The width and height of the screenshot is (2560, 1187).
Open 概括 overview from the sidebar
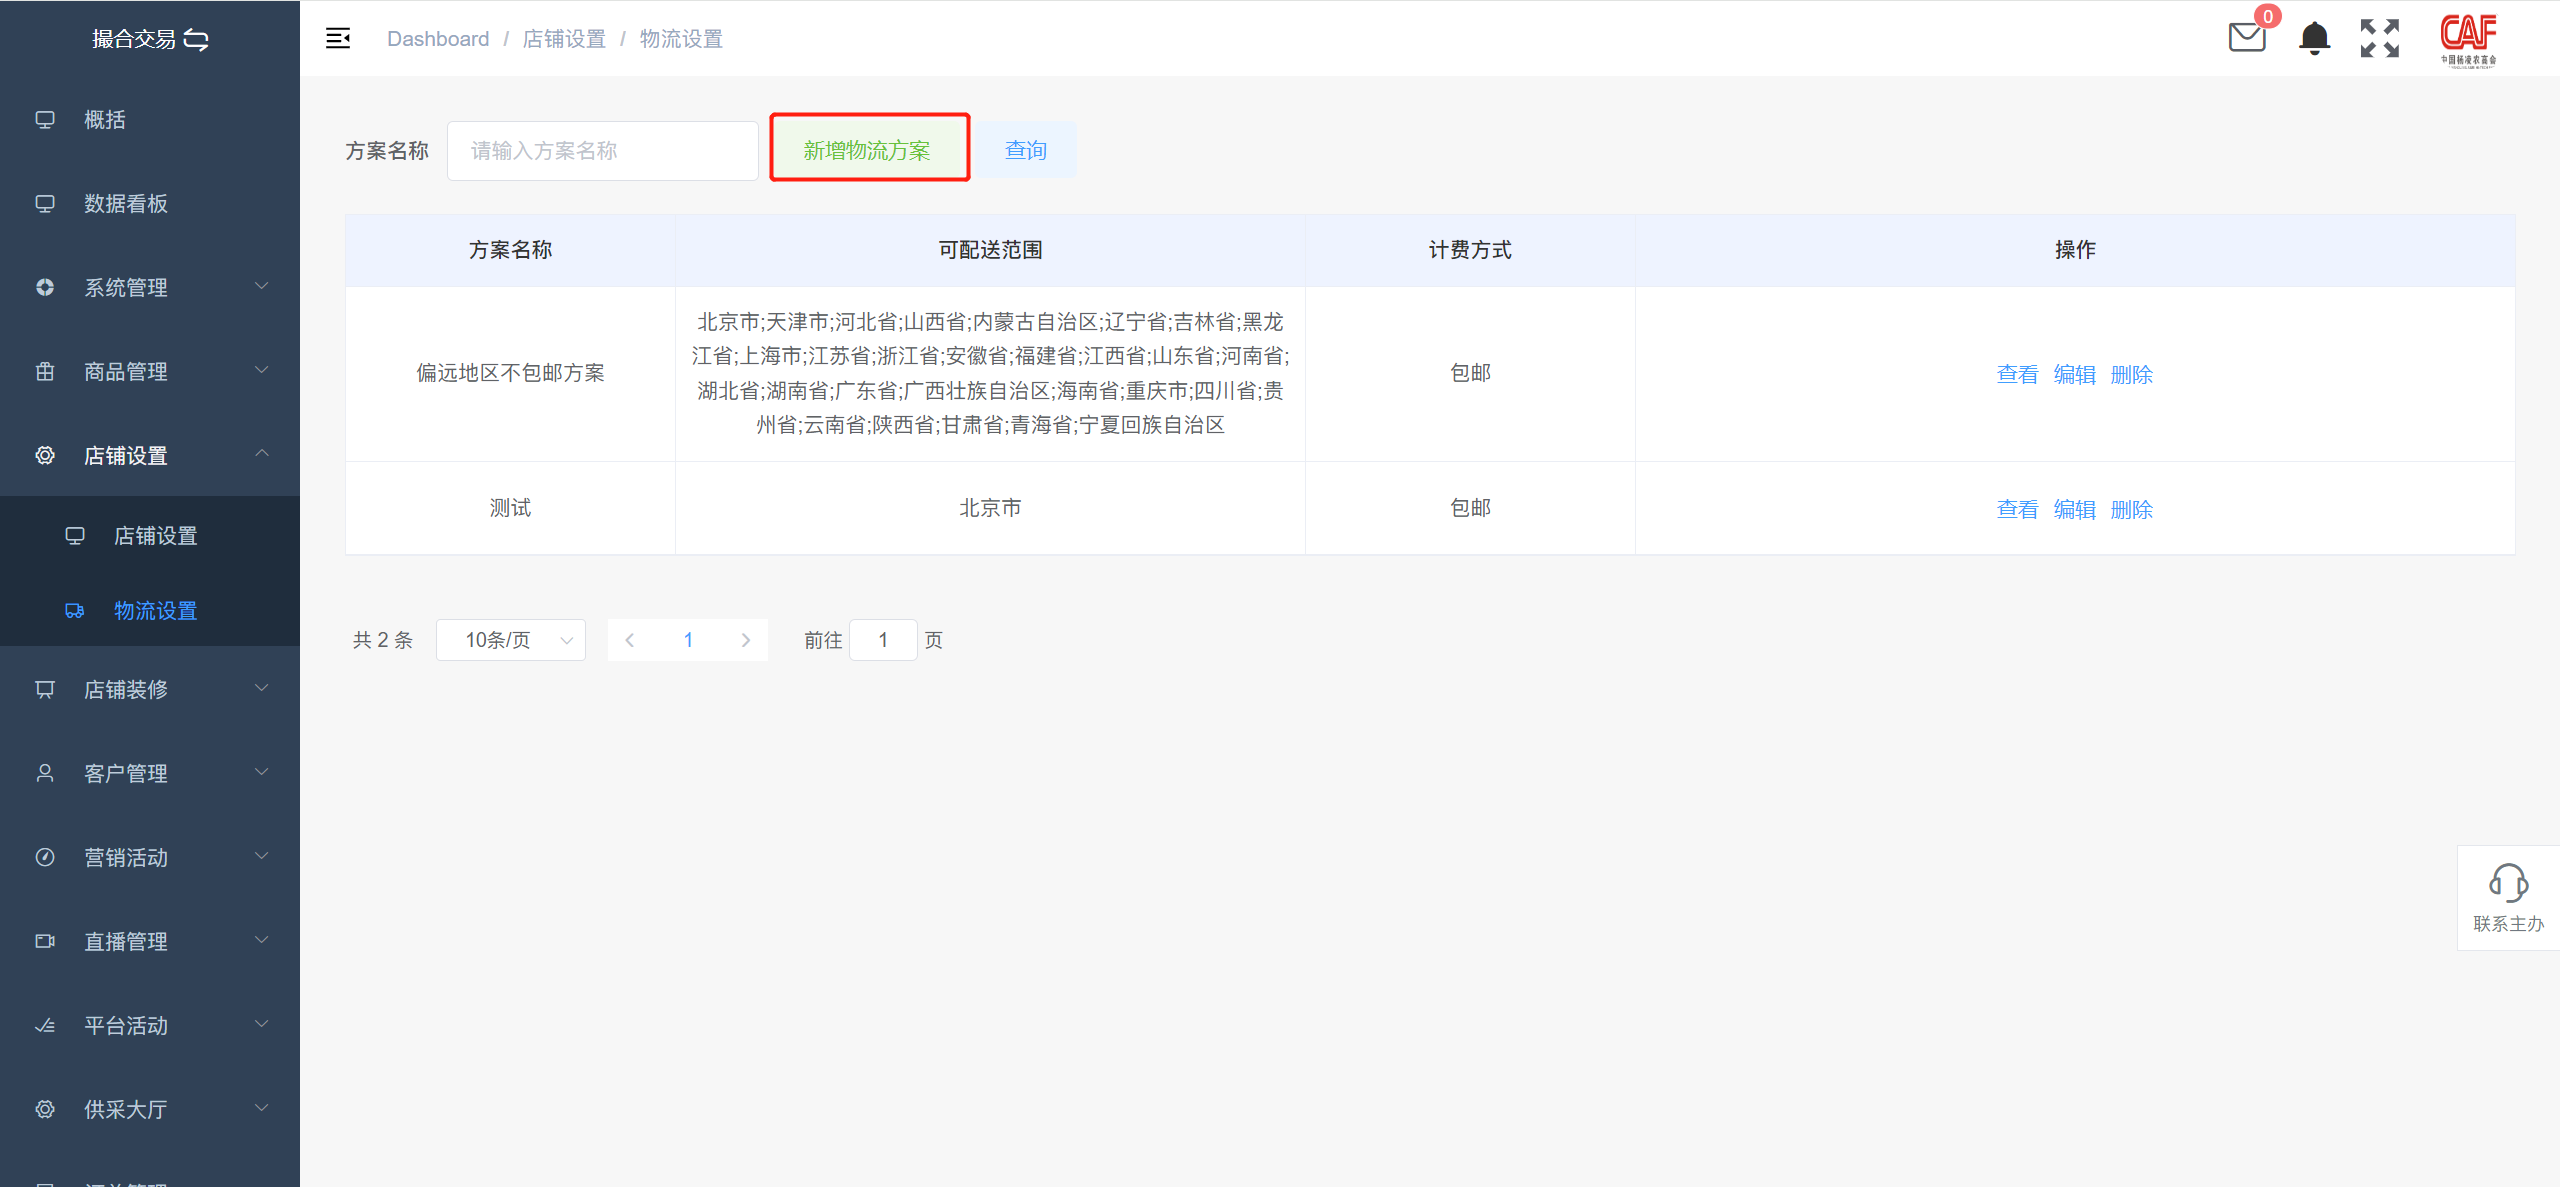(105, 120)
